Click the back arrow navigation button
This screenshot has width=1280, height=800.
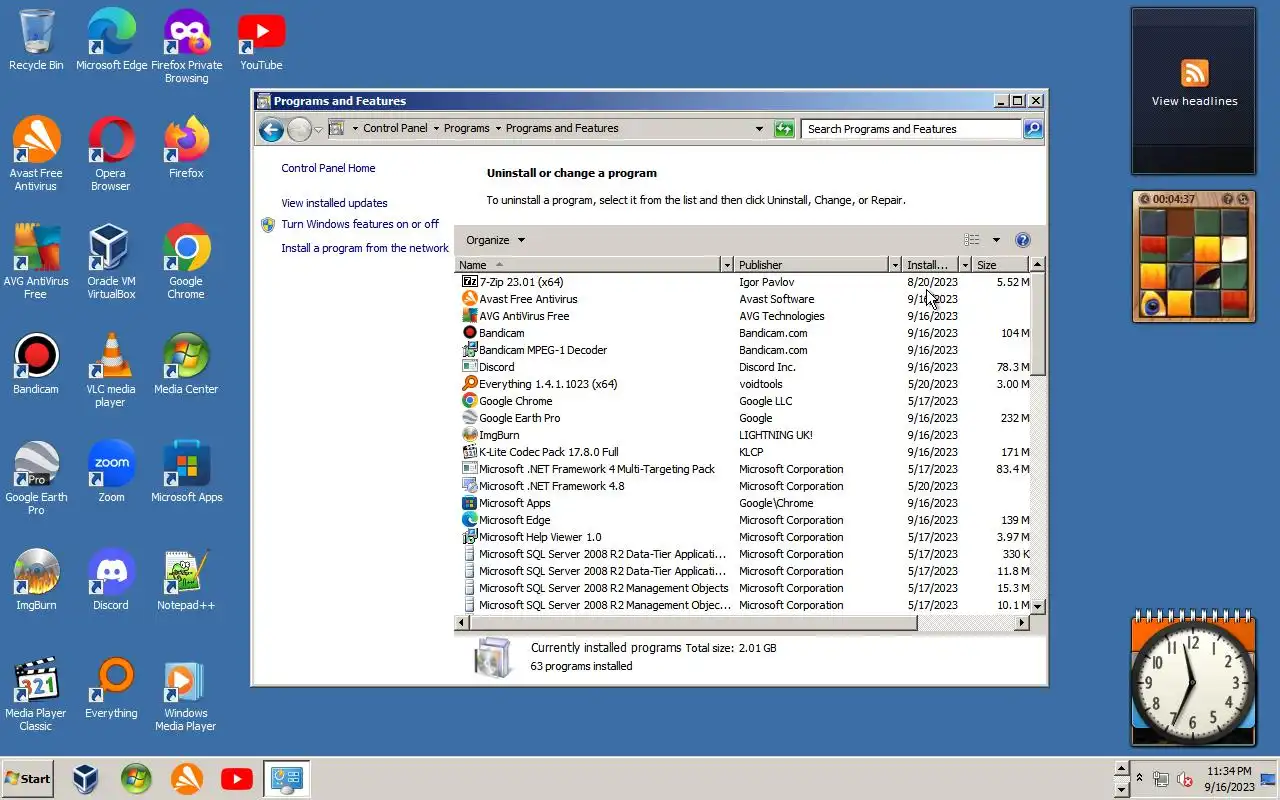pos(271,129)
